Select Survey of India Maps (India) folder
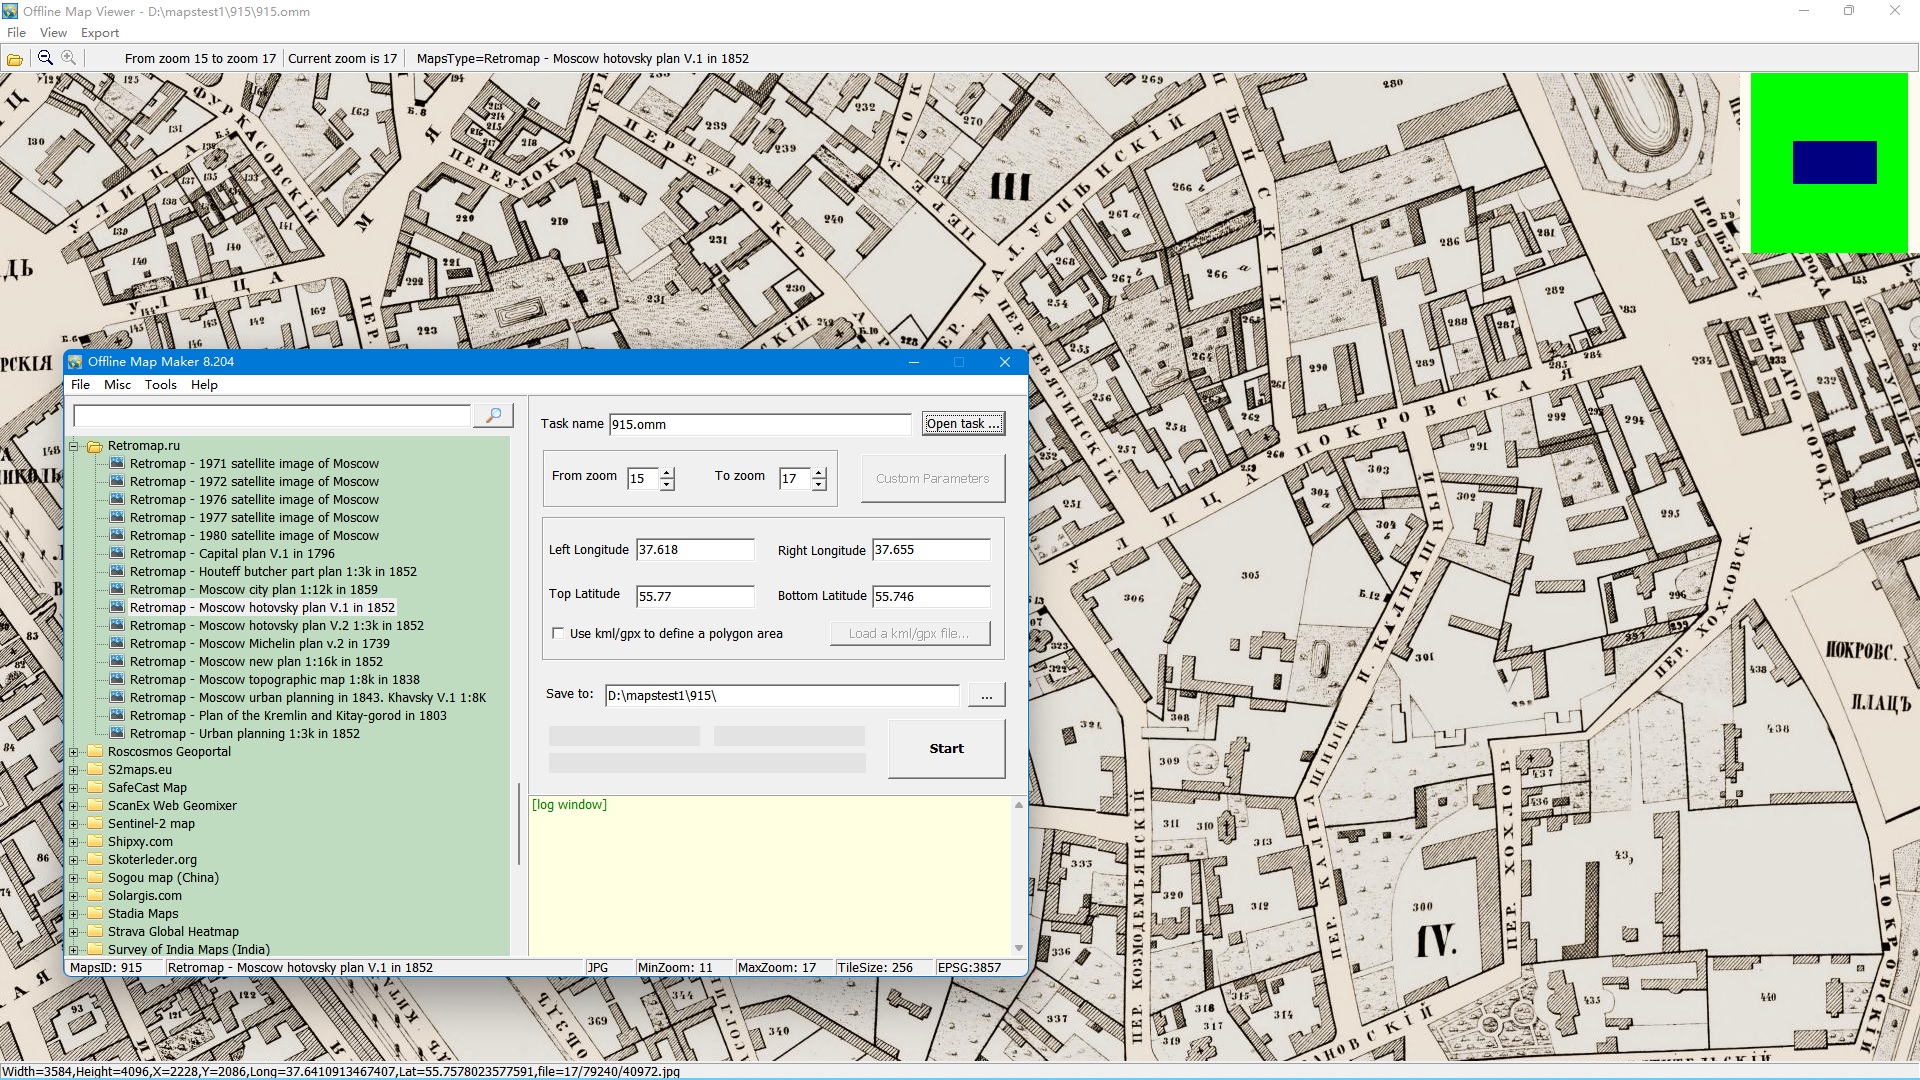The height and width of the screenshot is (1080, 1920). 188,949
